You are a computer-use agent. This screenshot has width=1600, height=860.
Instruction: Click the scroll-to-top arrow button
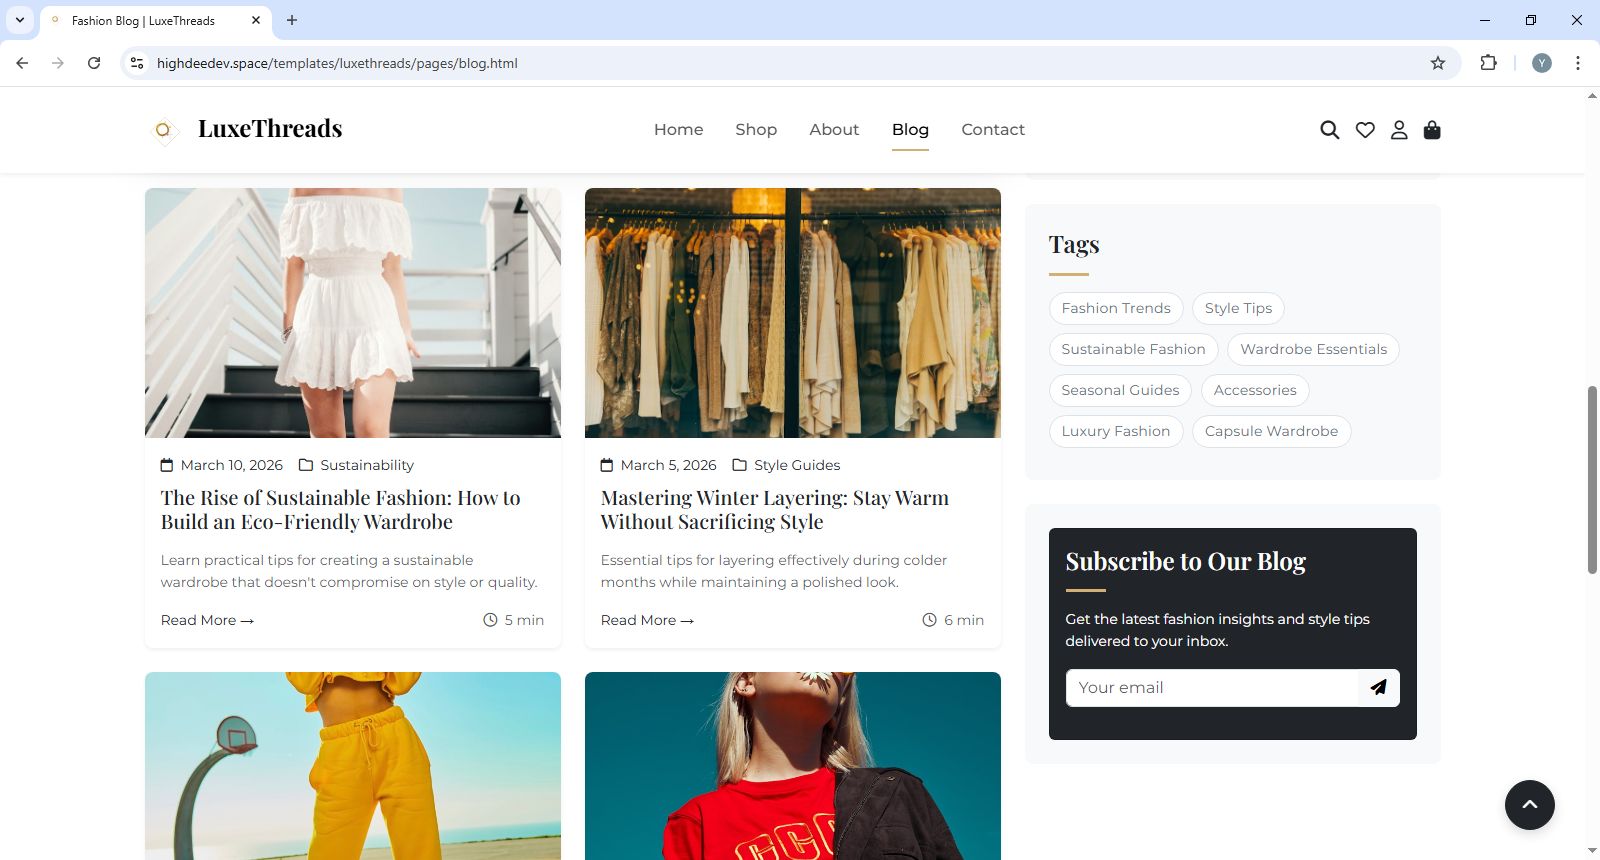[x=1530, y=805]
